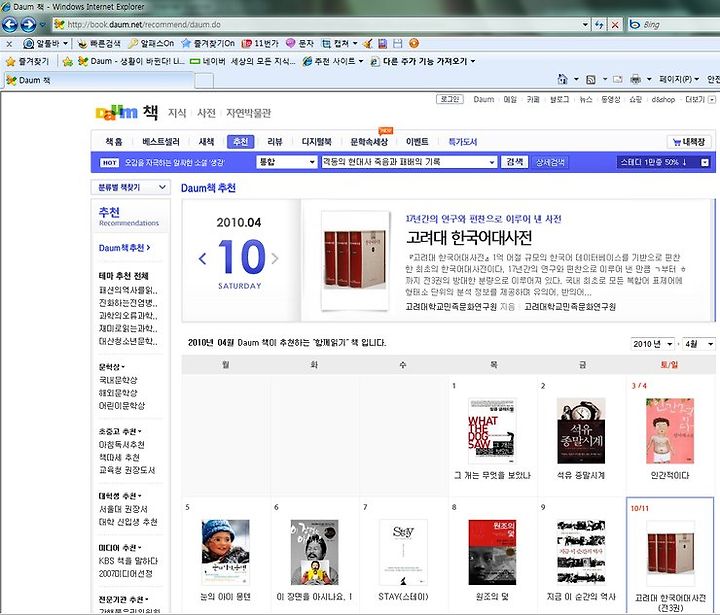This screenshot has height=615, width=720.
Task: Click the 서울대 권장서 sidebar link
Action: point(123,509)
